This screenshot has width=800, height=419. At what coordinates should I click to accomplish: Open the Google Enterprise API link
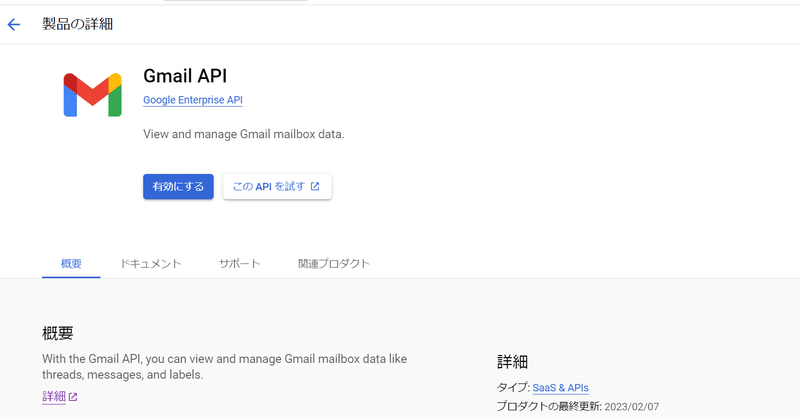coord(193,100)
